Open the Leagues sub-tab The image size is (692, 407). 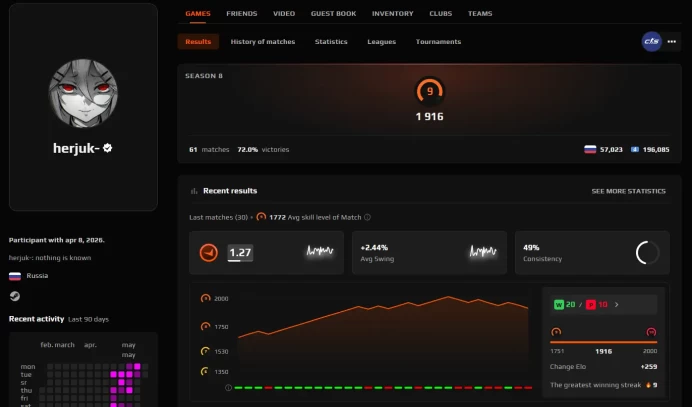click(381, 41)
